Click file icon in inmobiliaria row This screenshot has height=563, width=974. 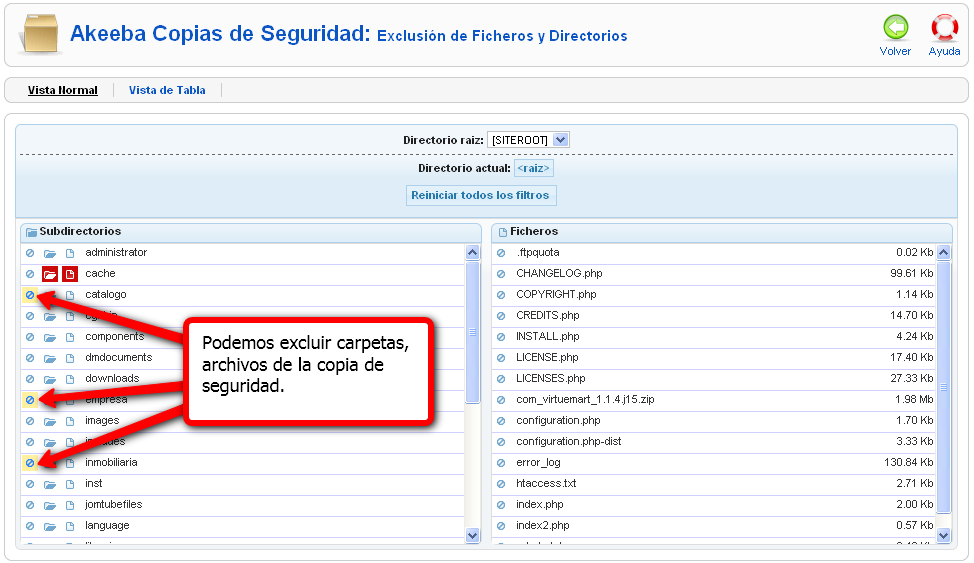tap(70, 464)
